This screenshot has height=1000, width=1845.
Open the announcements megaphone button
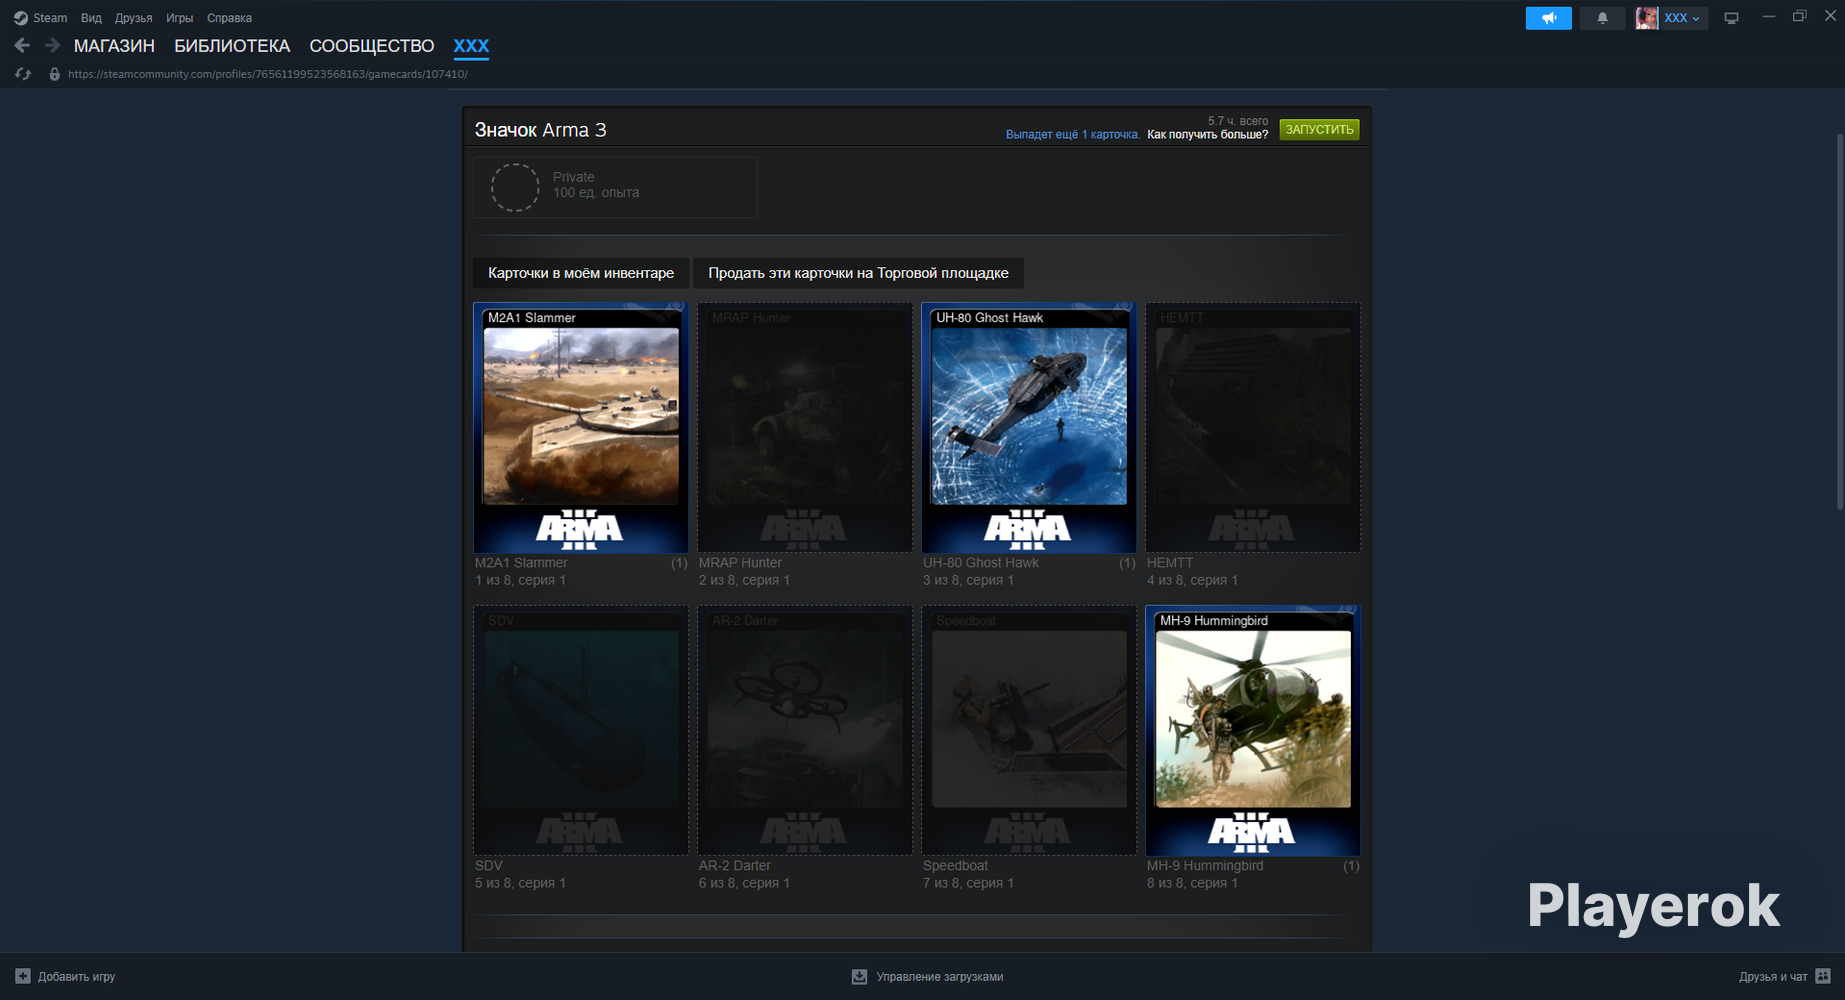tap(1548, 18)
